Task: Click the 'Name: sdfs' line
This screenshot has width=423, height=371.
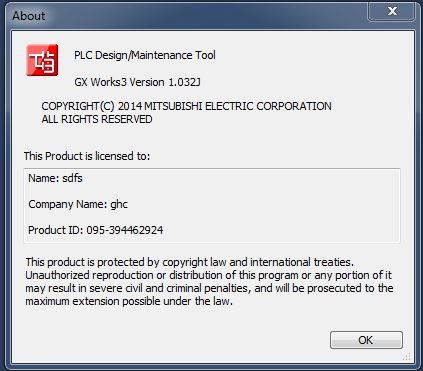Action: pyautogui.click(x=55, y=178)
